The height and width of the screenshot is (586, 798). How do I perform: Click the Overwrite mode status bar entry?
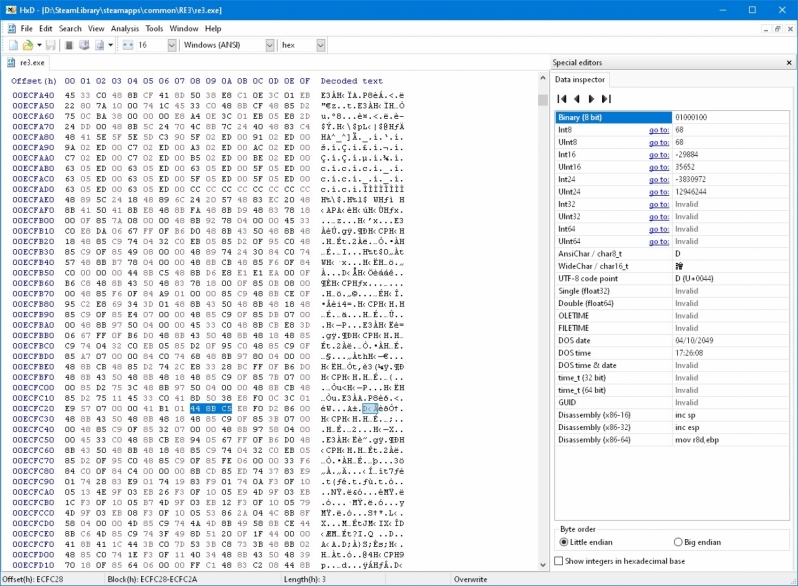[470, 579]
